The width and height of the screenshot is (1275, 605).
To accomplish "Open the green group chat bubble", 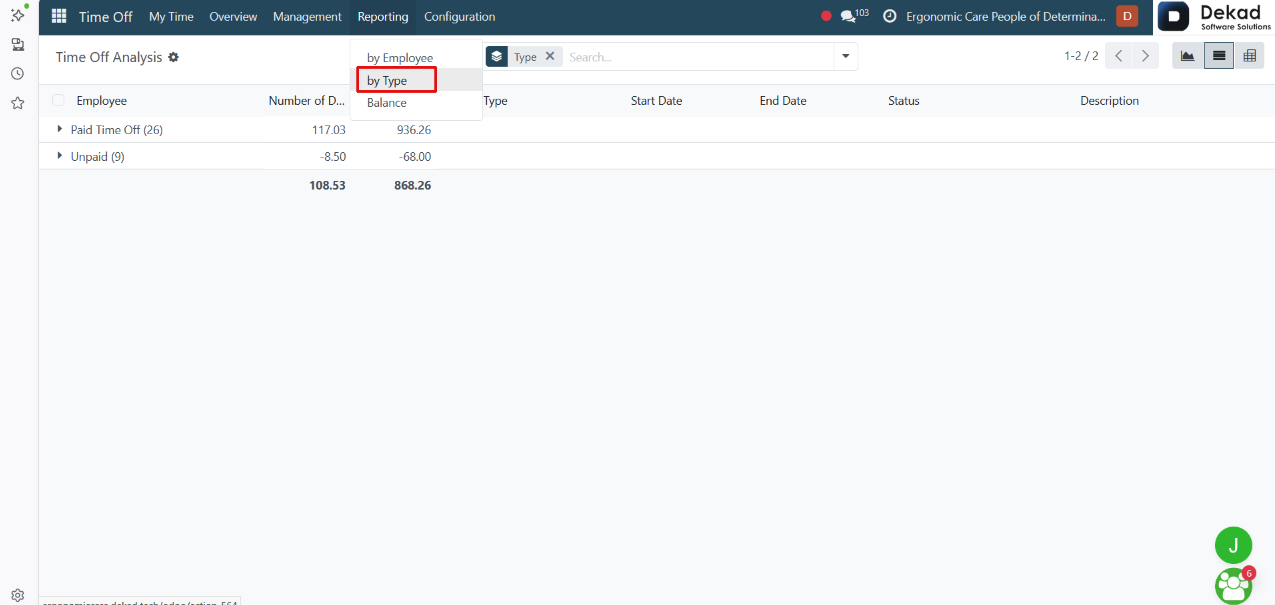I will (1233, 585).
